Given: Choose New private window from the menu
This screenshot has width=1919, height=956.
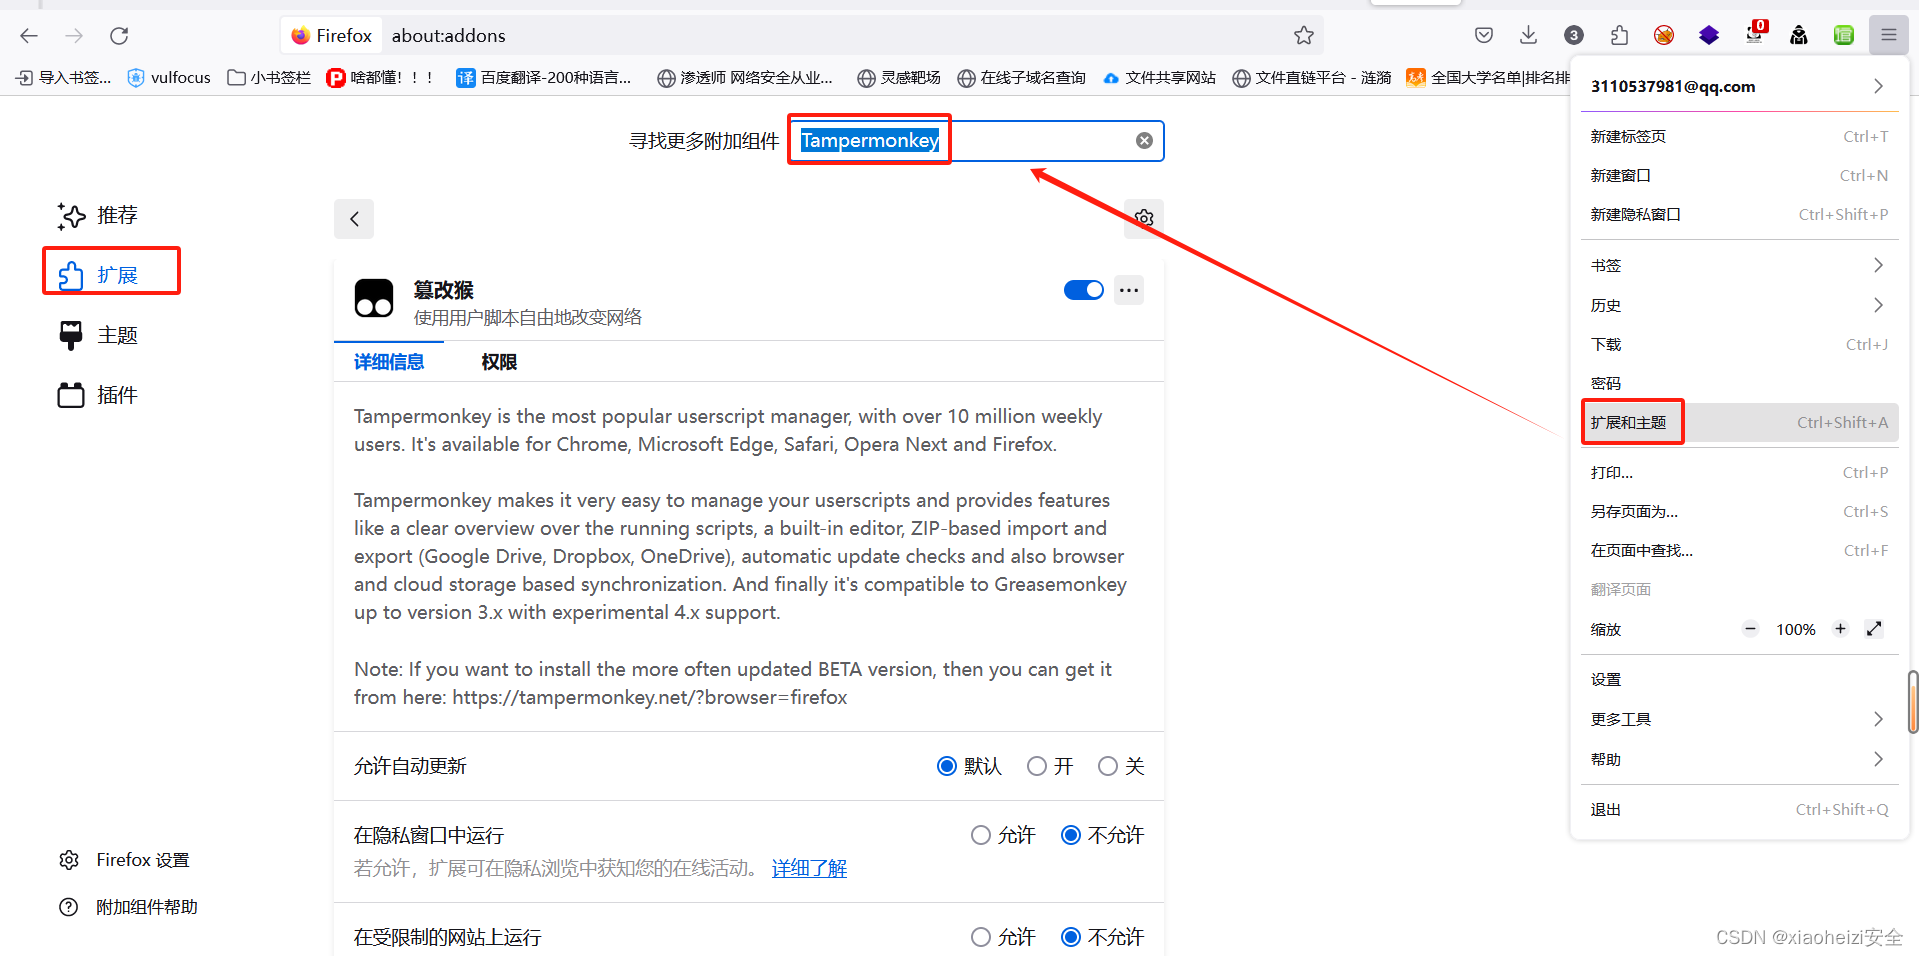Looking at the screenshot, I should pyautogui.click(x=1739, y=214).
